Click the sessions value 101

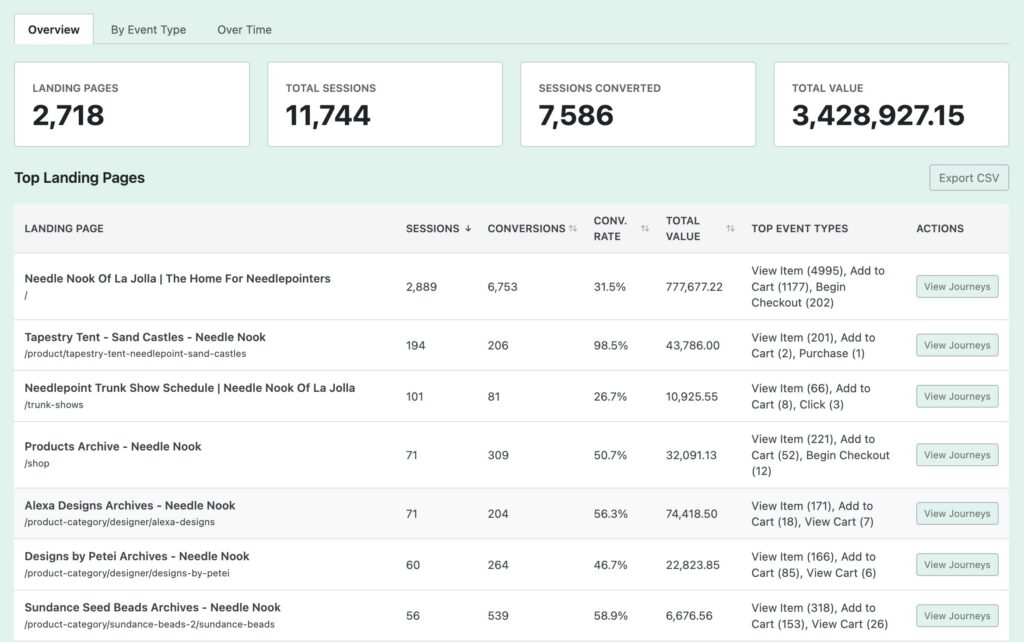(x=415, y=396)
